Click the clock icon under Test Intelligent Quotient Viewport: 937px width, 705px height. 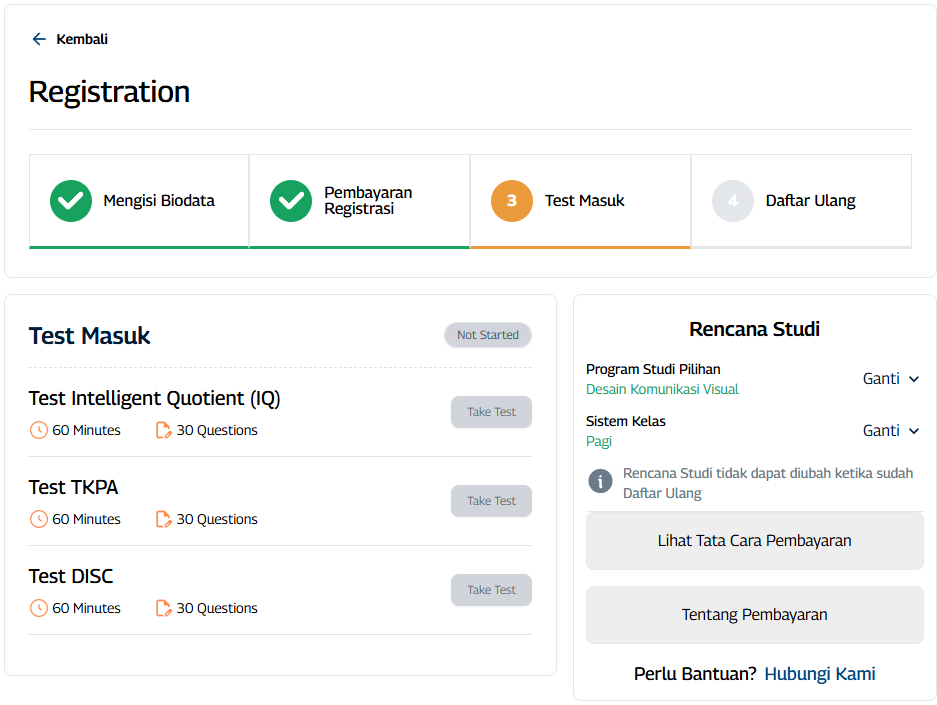pos(39,430)
